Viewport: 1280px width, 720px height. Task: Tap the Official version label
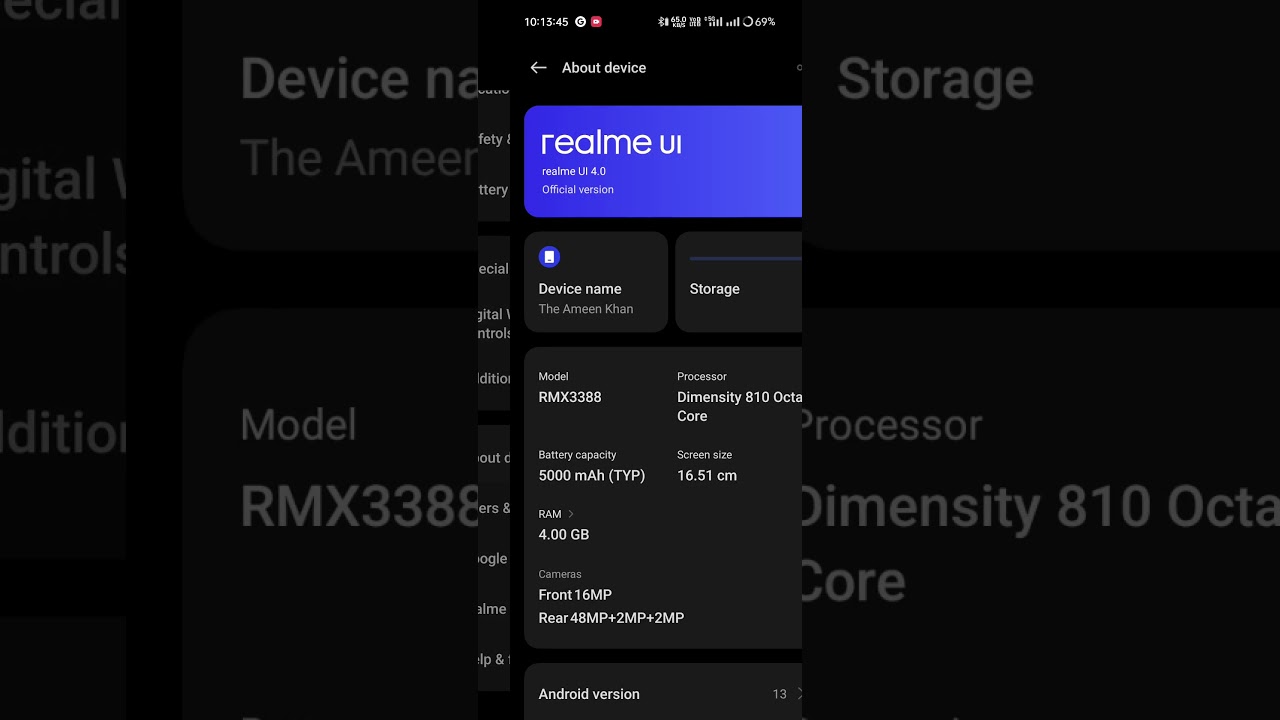pyautogui.click(x=578, y=189)
